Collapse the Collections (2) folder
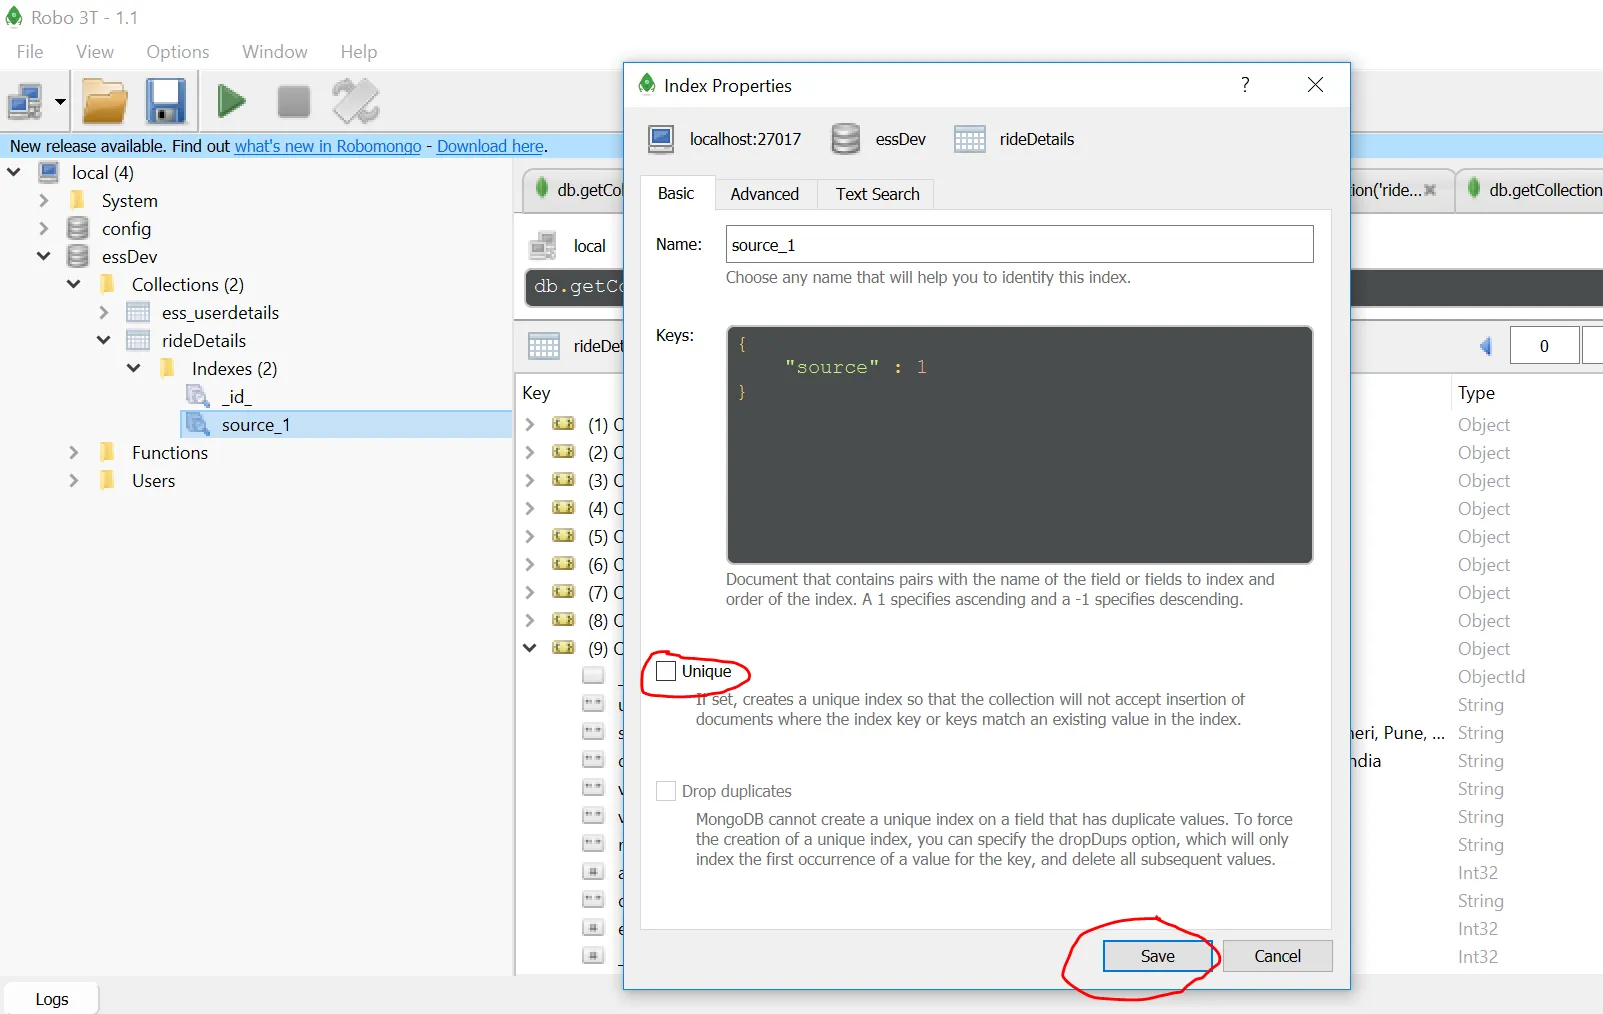This screenshot has height=1014, width=1603. coord(73,284)
